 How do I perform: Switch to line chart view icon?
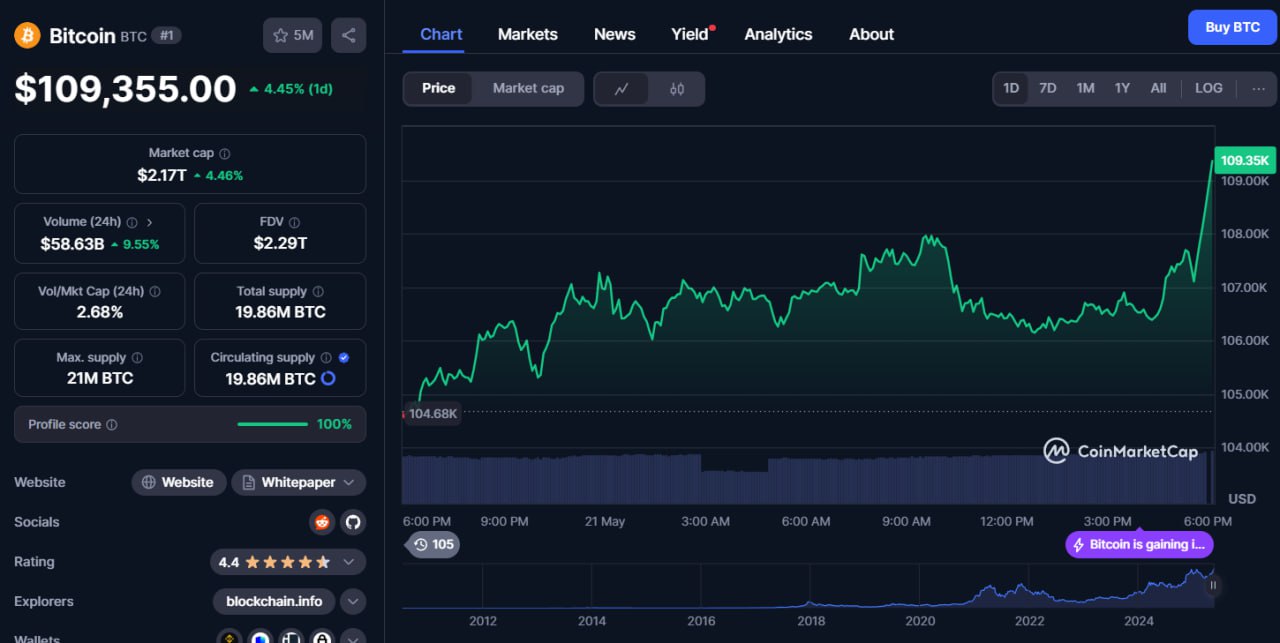coord(621,89)
